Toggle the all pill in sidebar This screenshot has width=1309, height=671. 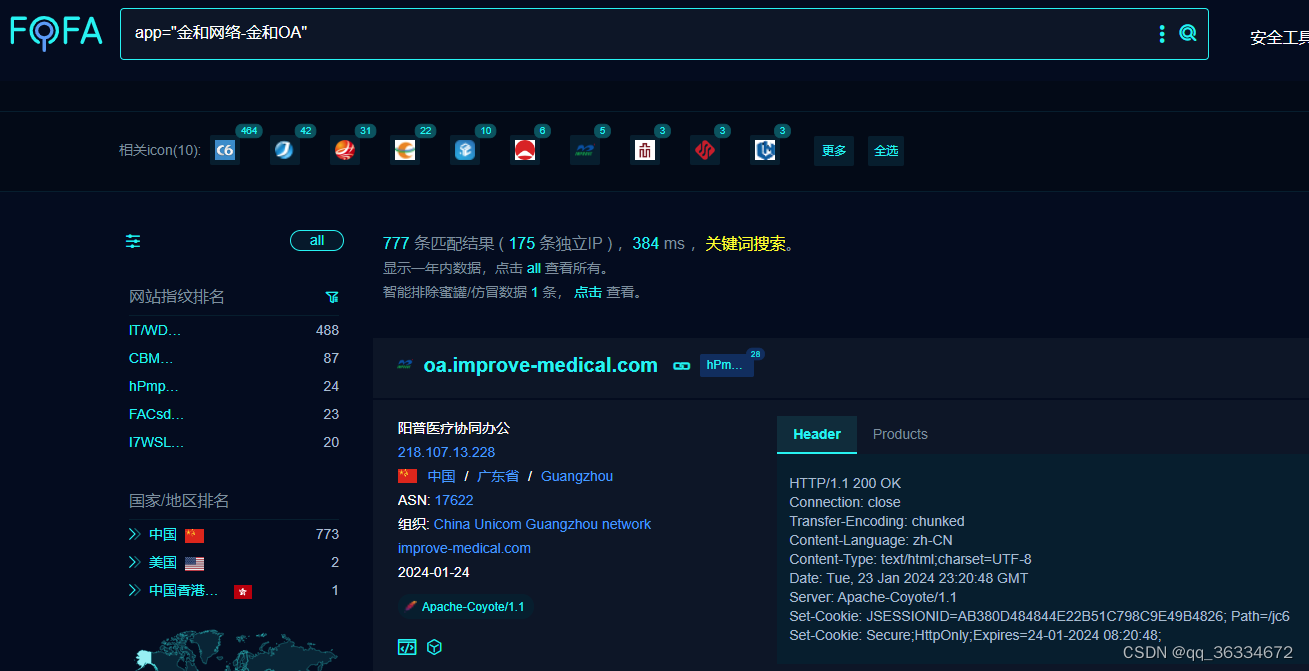[x=317, y=240]
